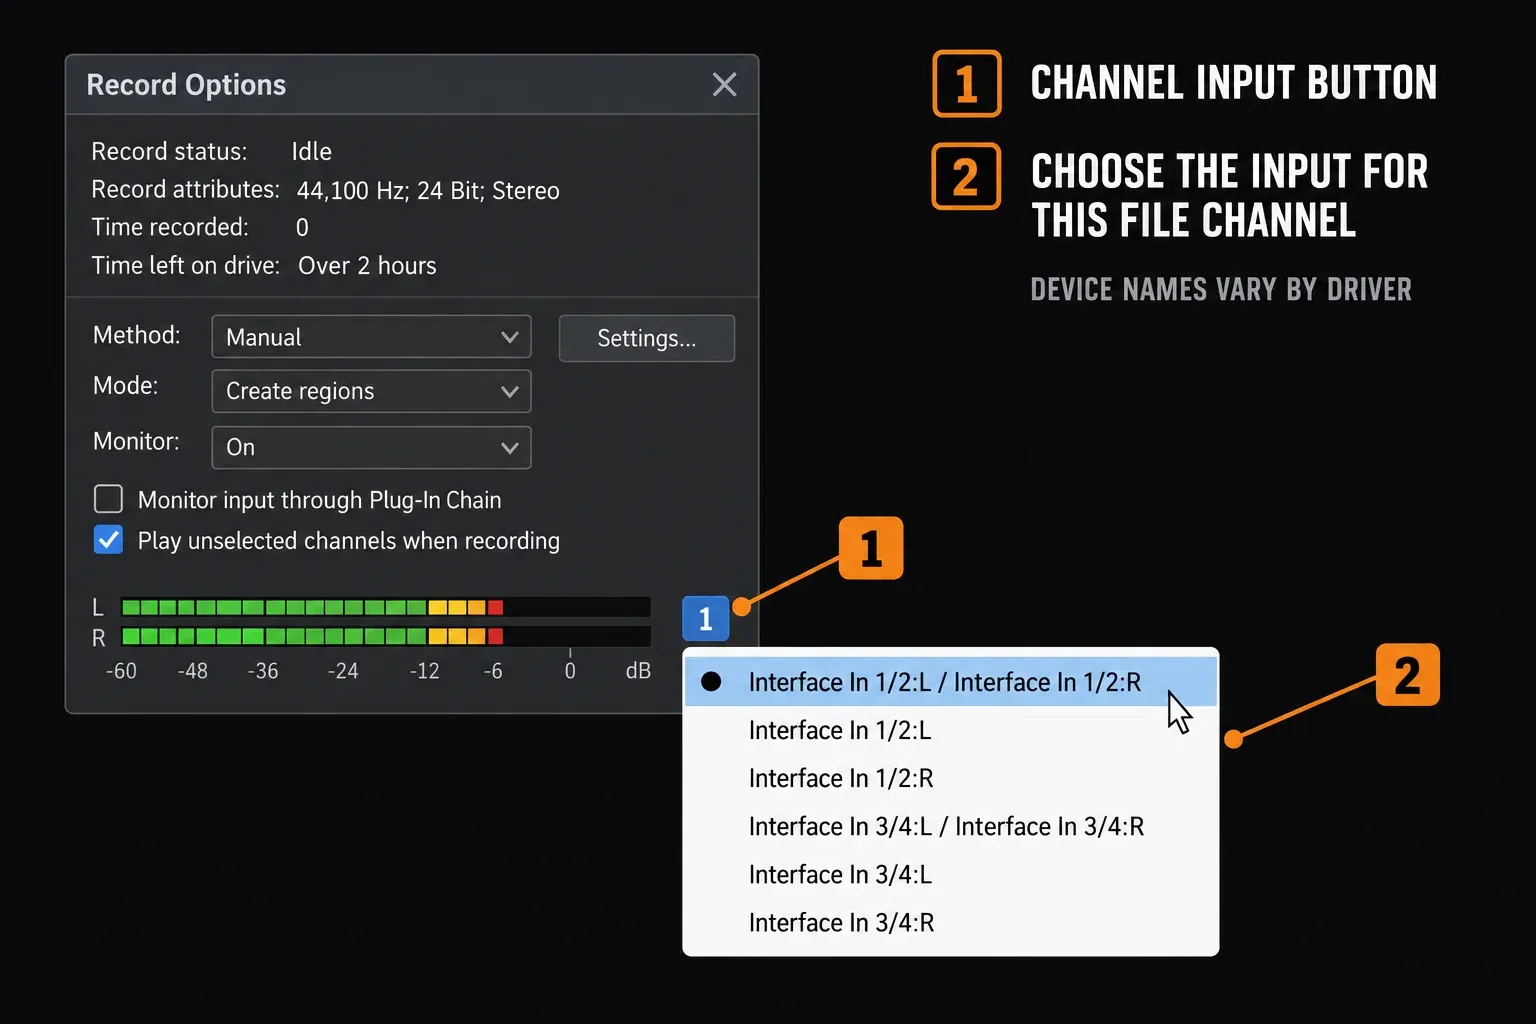Select Interface In 3/4:L / Interface In 3/4:R
Viewport: 1536px width, 1024px height.
[950, 826]
